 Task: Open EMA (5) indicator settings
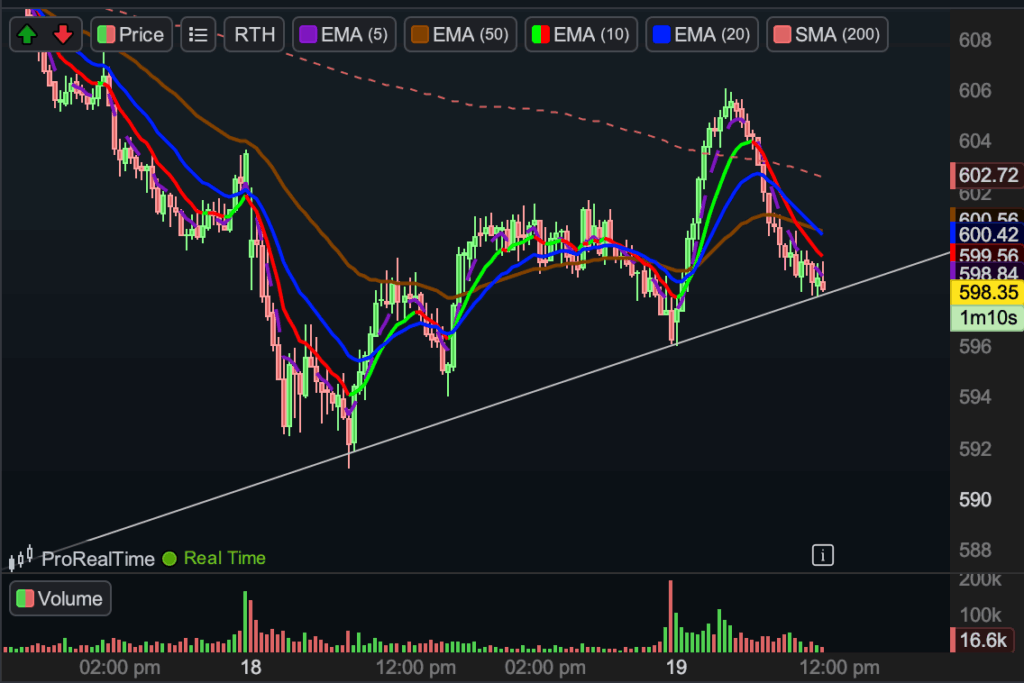click(344, 35)
